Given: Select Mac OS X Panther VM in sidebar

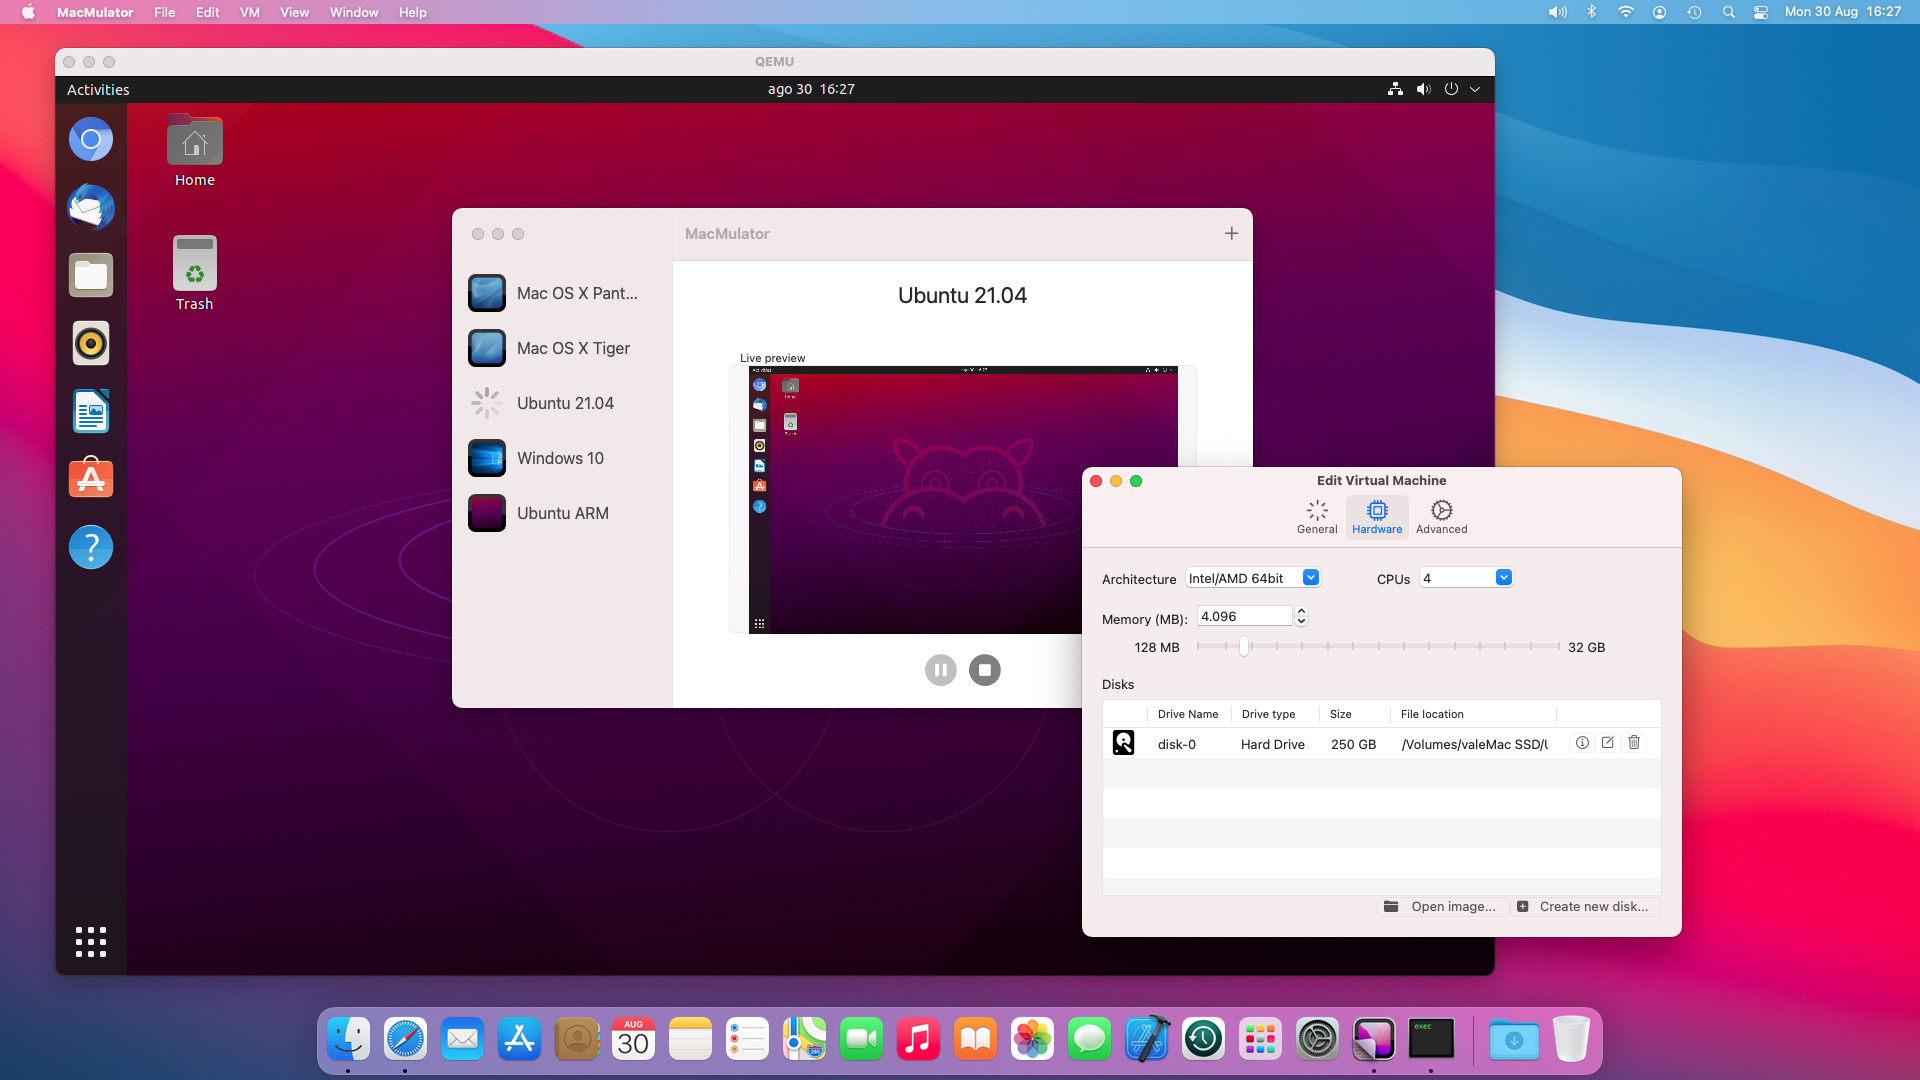Looking at the screenshot, I should (563, 293).
